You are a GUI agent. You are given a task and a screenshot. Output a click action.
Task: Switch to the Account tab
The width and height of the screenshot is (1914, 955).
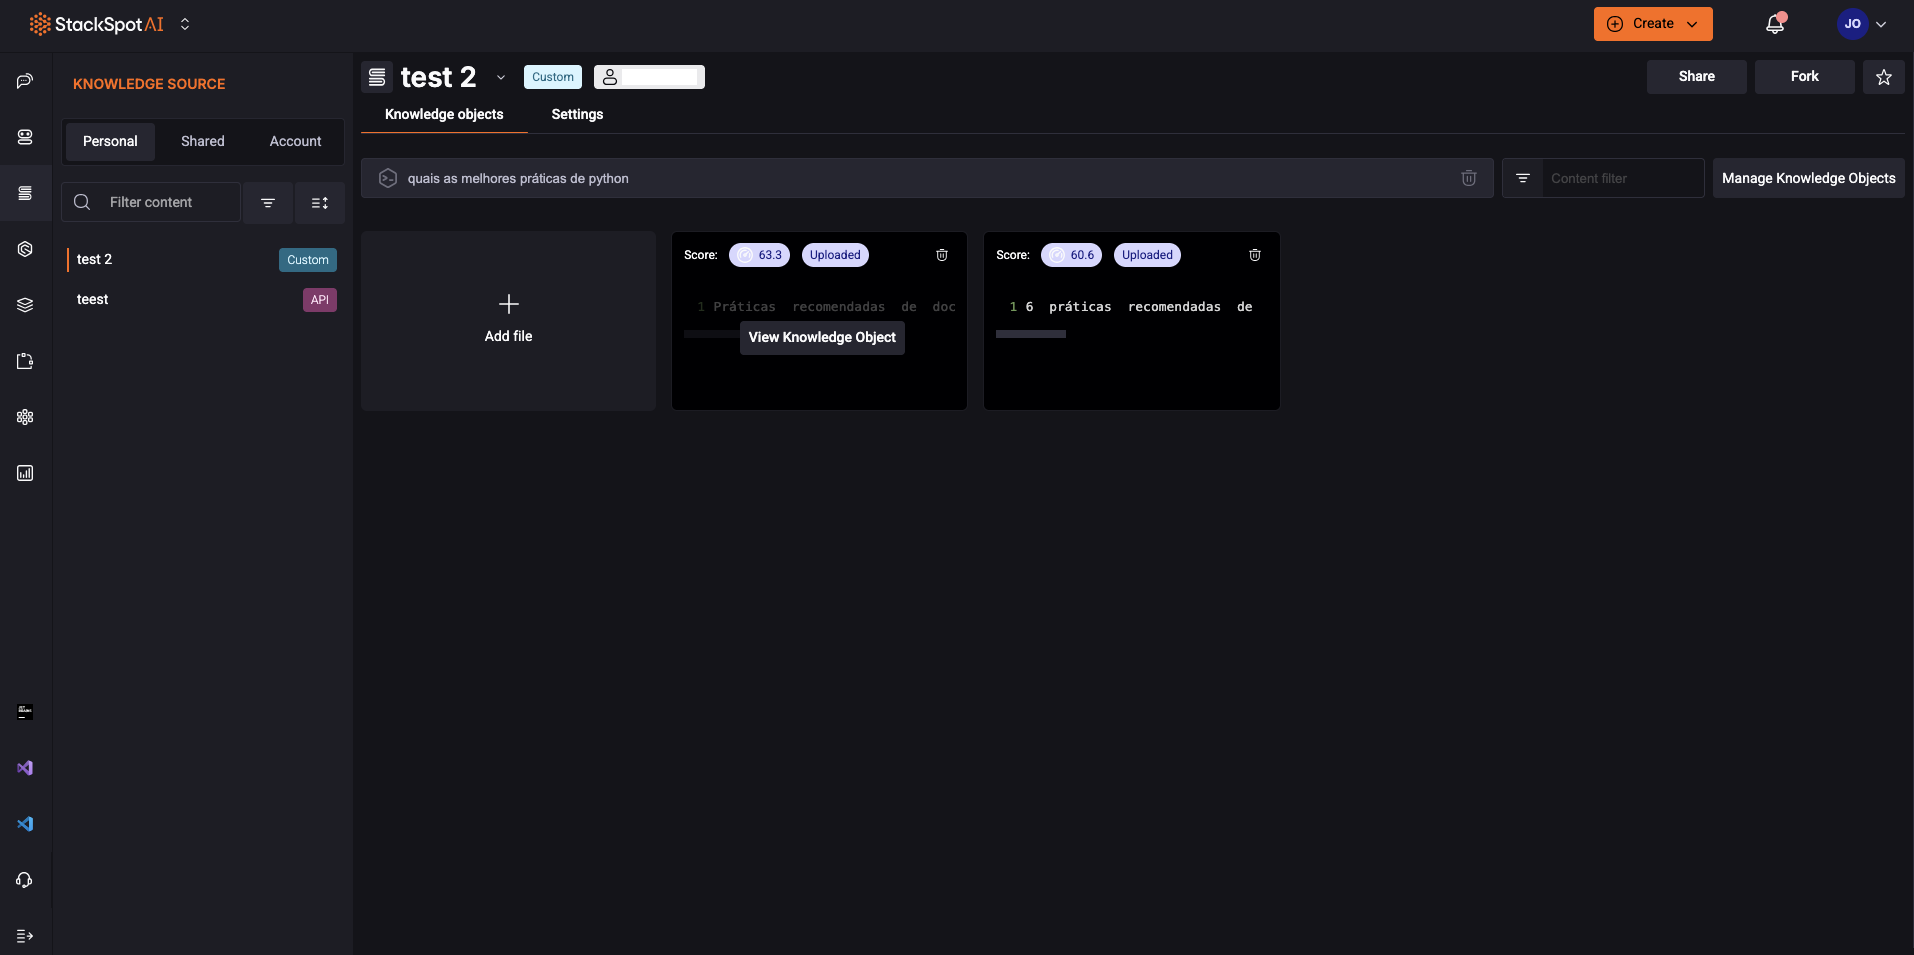coord(295,141)
